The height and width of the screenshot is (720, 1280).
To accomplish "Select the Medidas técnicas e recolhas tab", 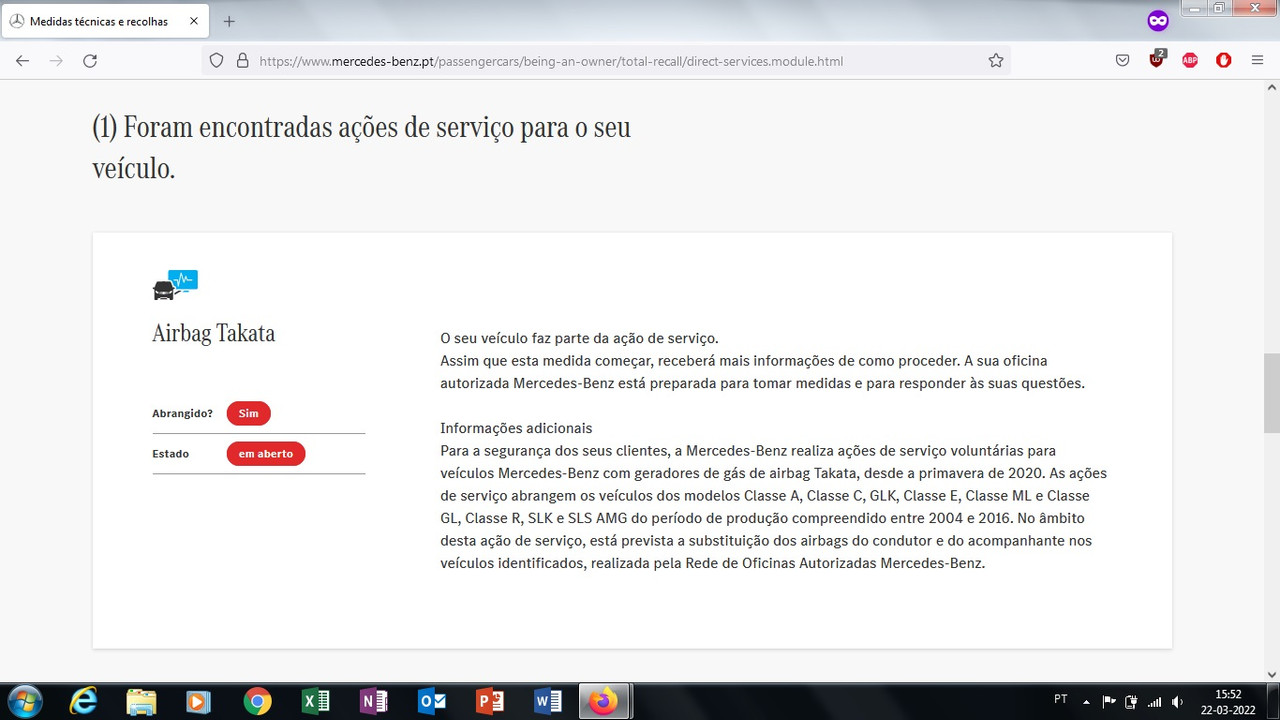I will pos(107,21).
